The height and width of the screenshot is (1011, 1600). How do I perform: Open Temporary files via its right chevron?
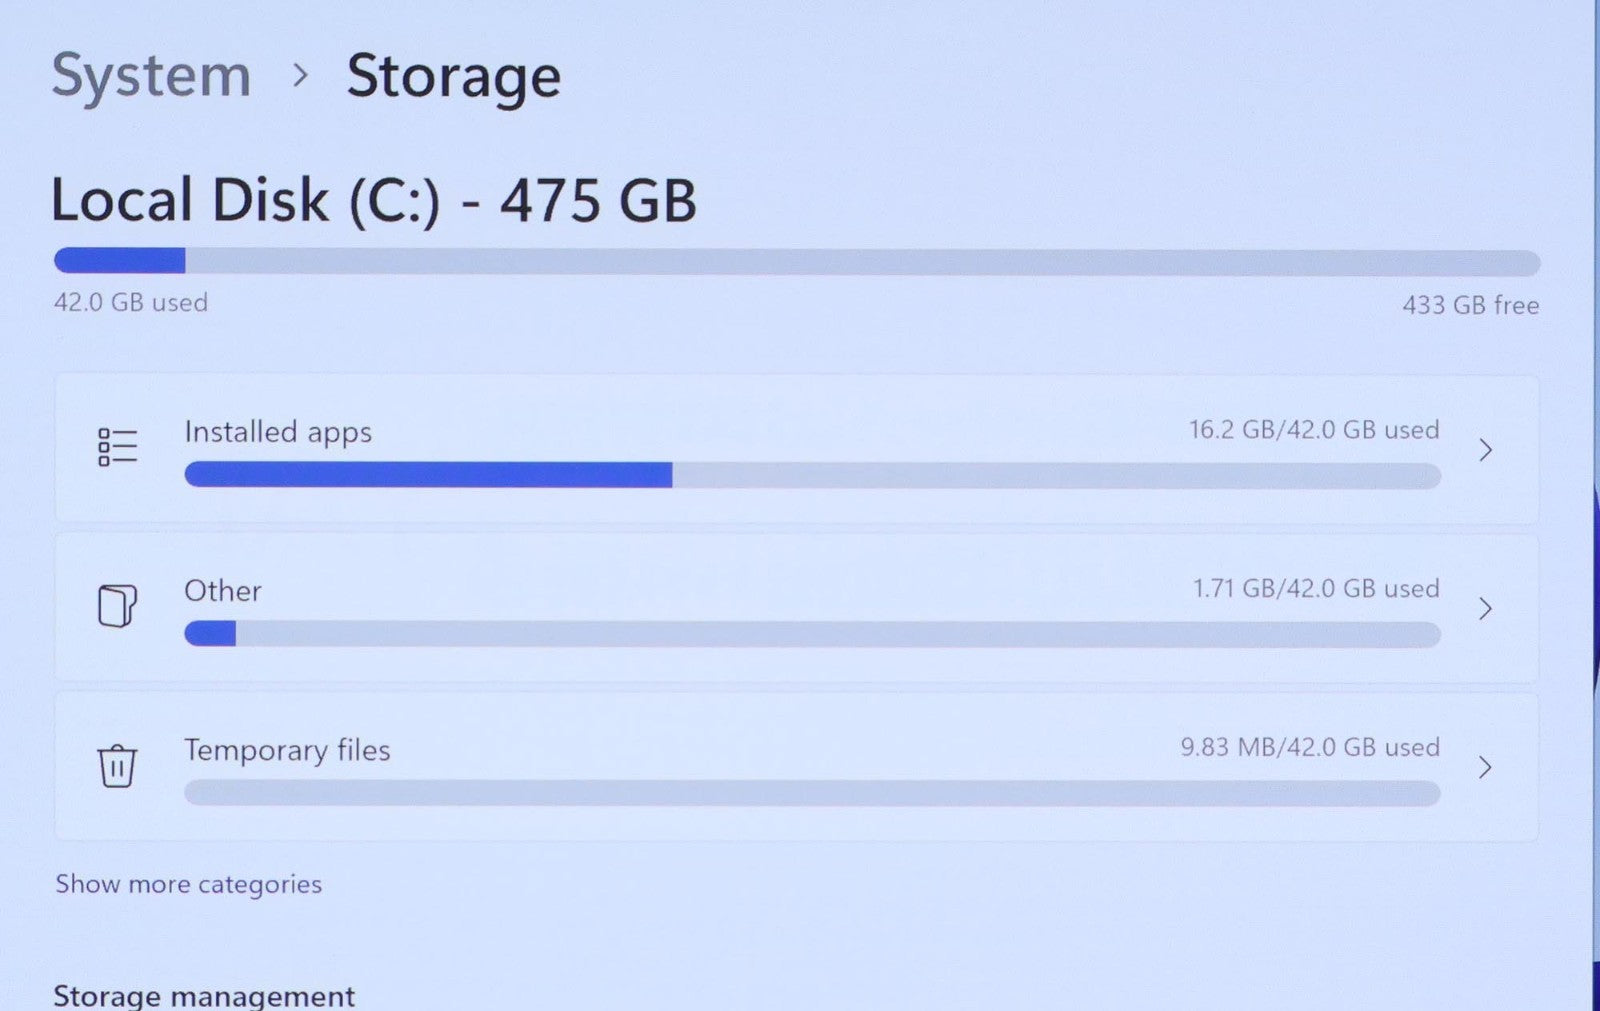point(1485,767)
